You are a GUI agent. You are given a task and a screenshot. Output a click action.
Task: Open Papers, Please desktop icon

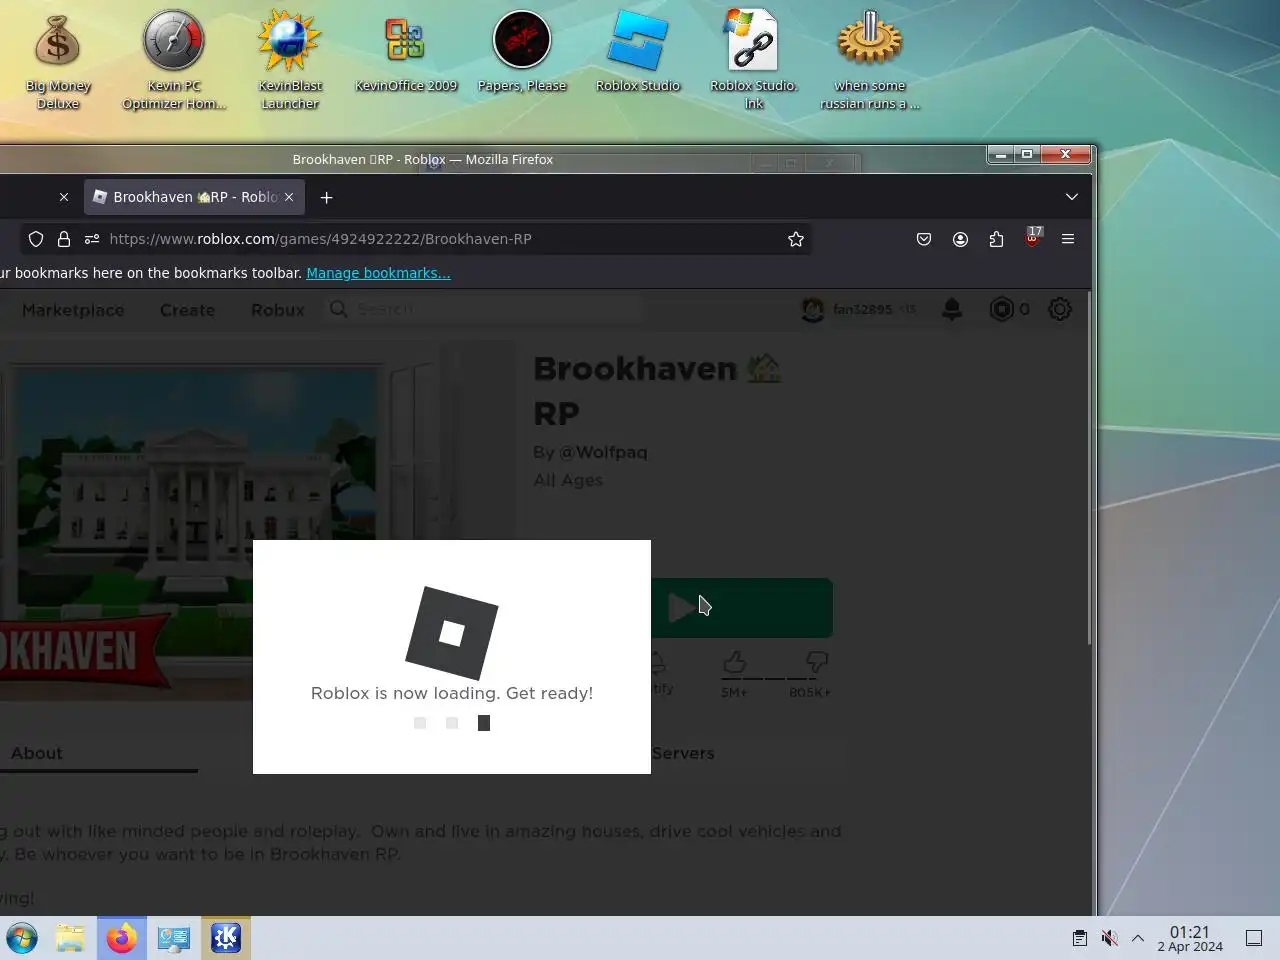coord(522,52)
